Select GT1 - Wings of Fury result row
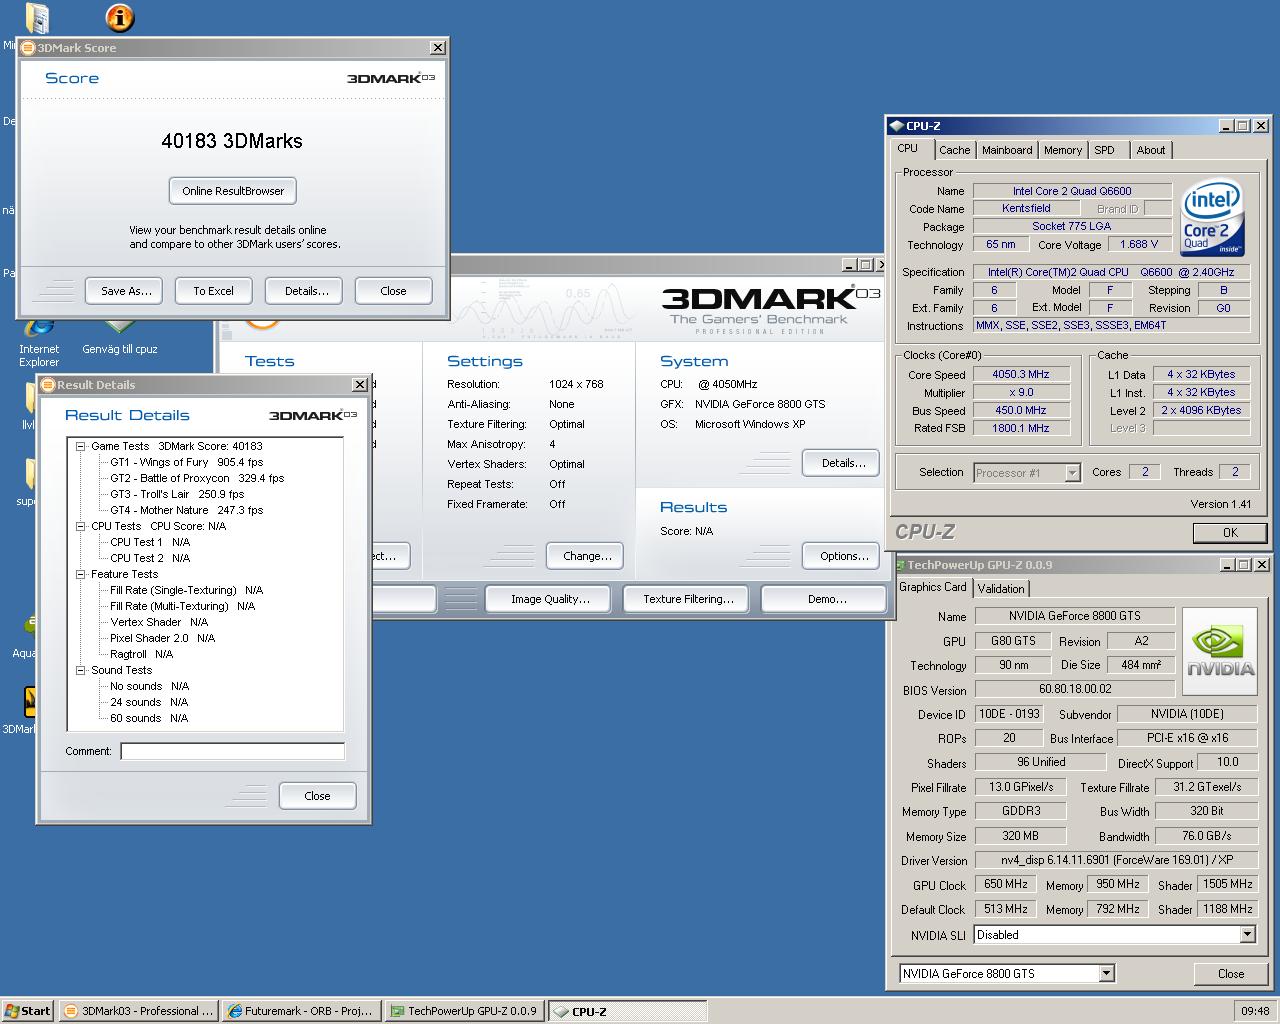This screenshot has height=1024, width=1280. pyautogui.click(x=186, y=463)
